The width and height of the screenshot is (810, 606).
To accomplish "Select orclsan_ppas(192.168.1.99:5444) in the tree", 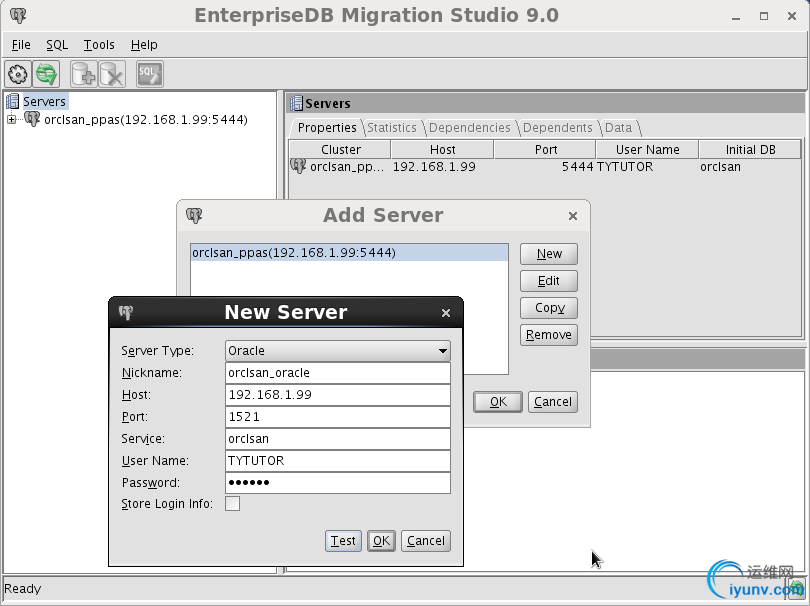I will [x=146, y=120].
